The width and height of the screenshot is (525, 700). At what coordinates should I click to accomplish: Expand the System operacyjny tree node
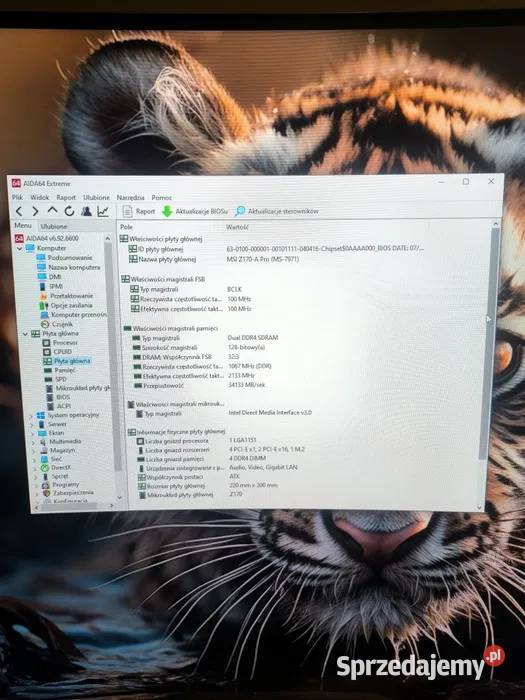(x=32, y=416)
